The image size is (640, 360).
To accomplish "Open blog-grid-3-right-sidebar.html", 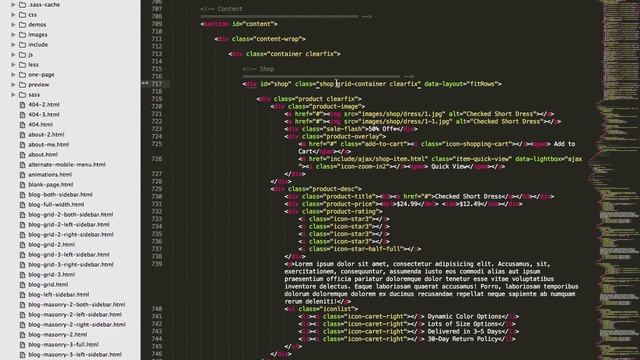I will pos(71,264).
